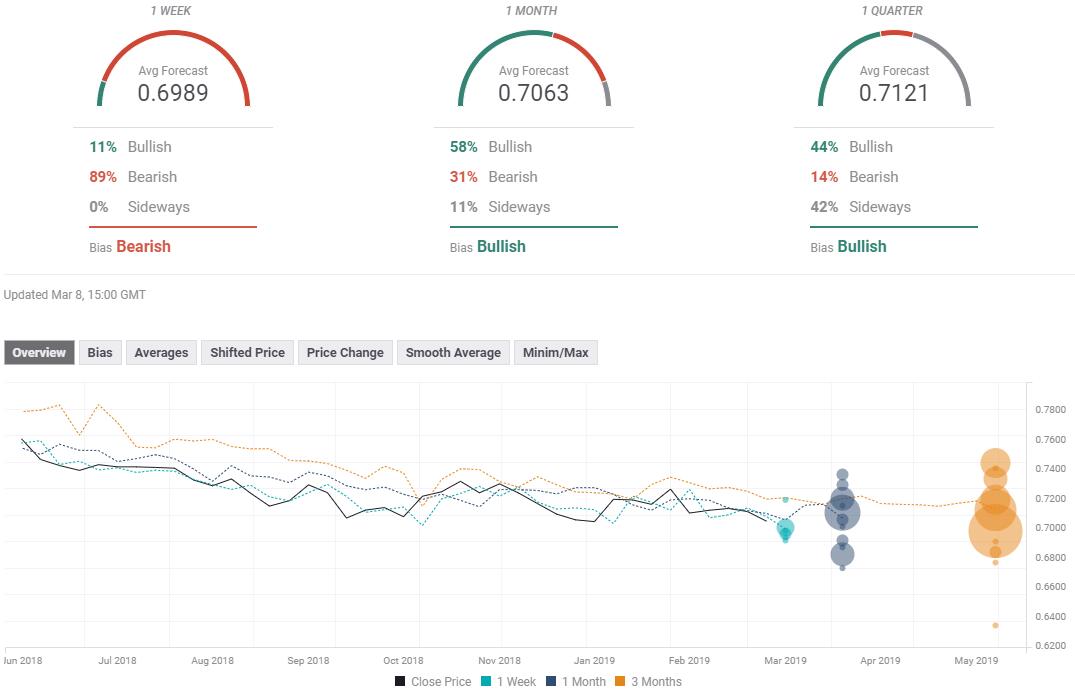Click the 0.7121 average forecast value

pyautogui.click(x=895, y=93)
